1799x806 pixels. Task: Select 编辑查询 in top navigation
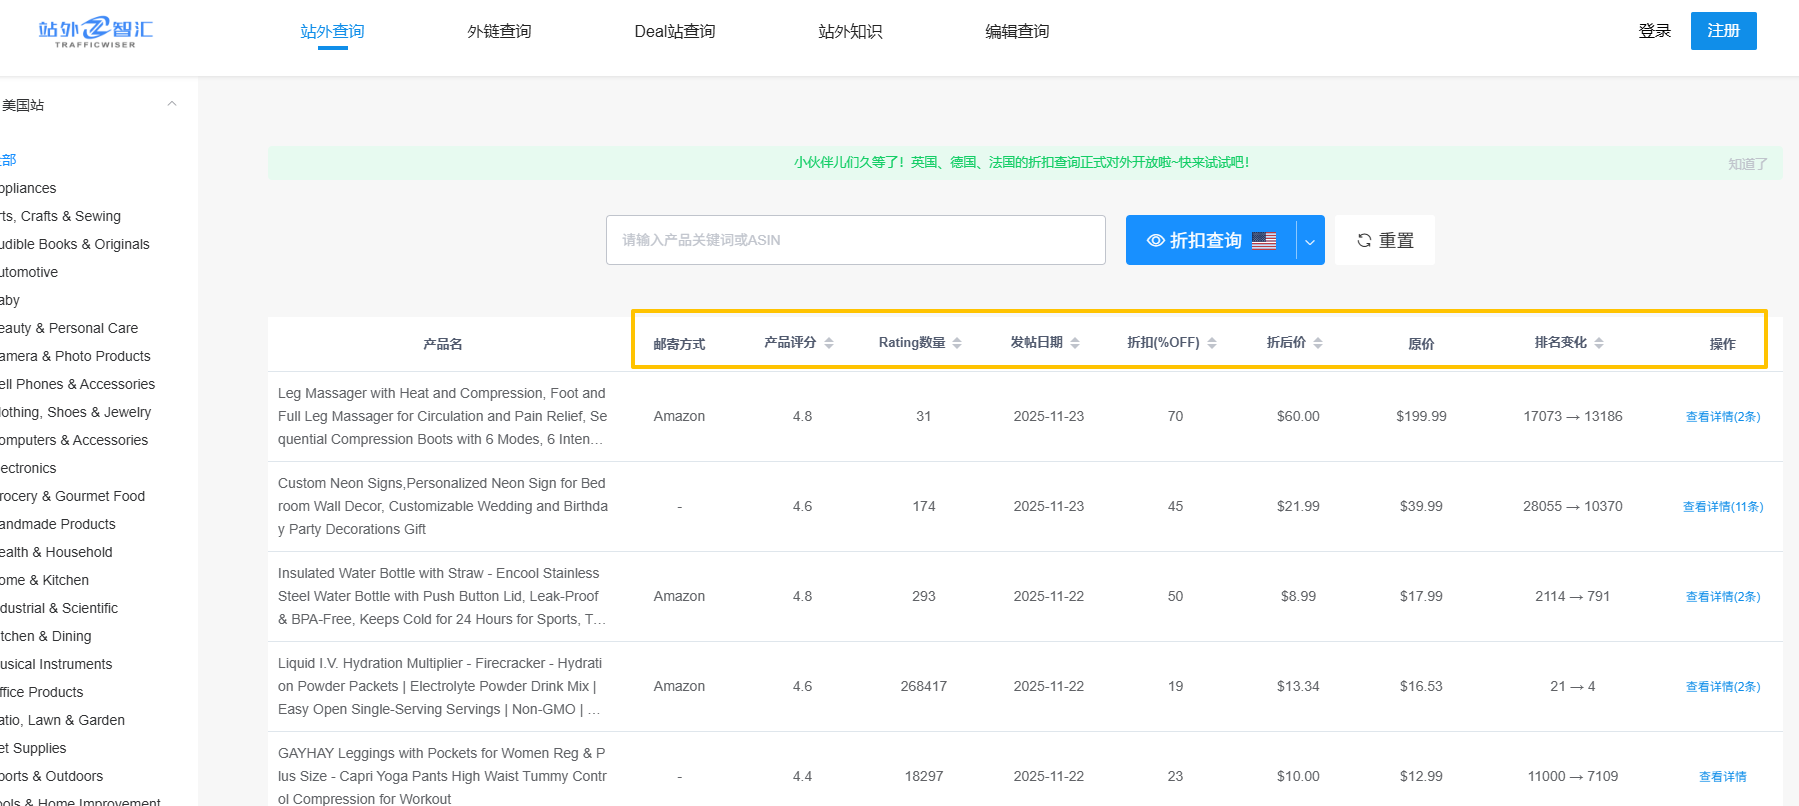click(x=1017, y=31)
